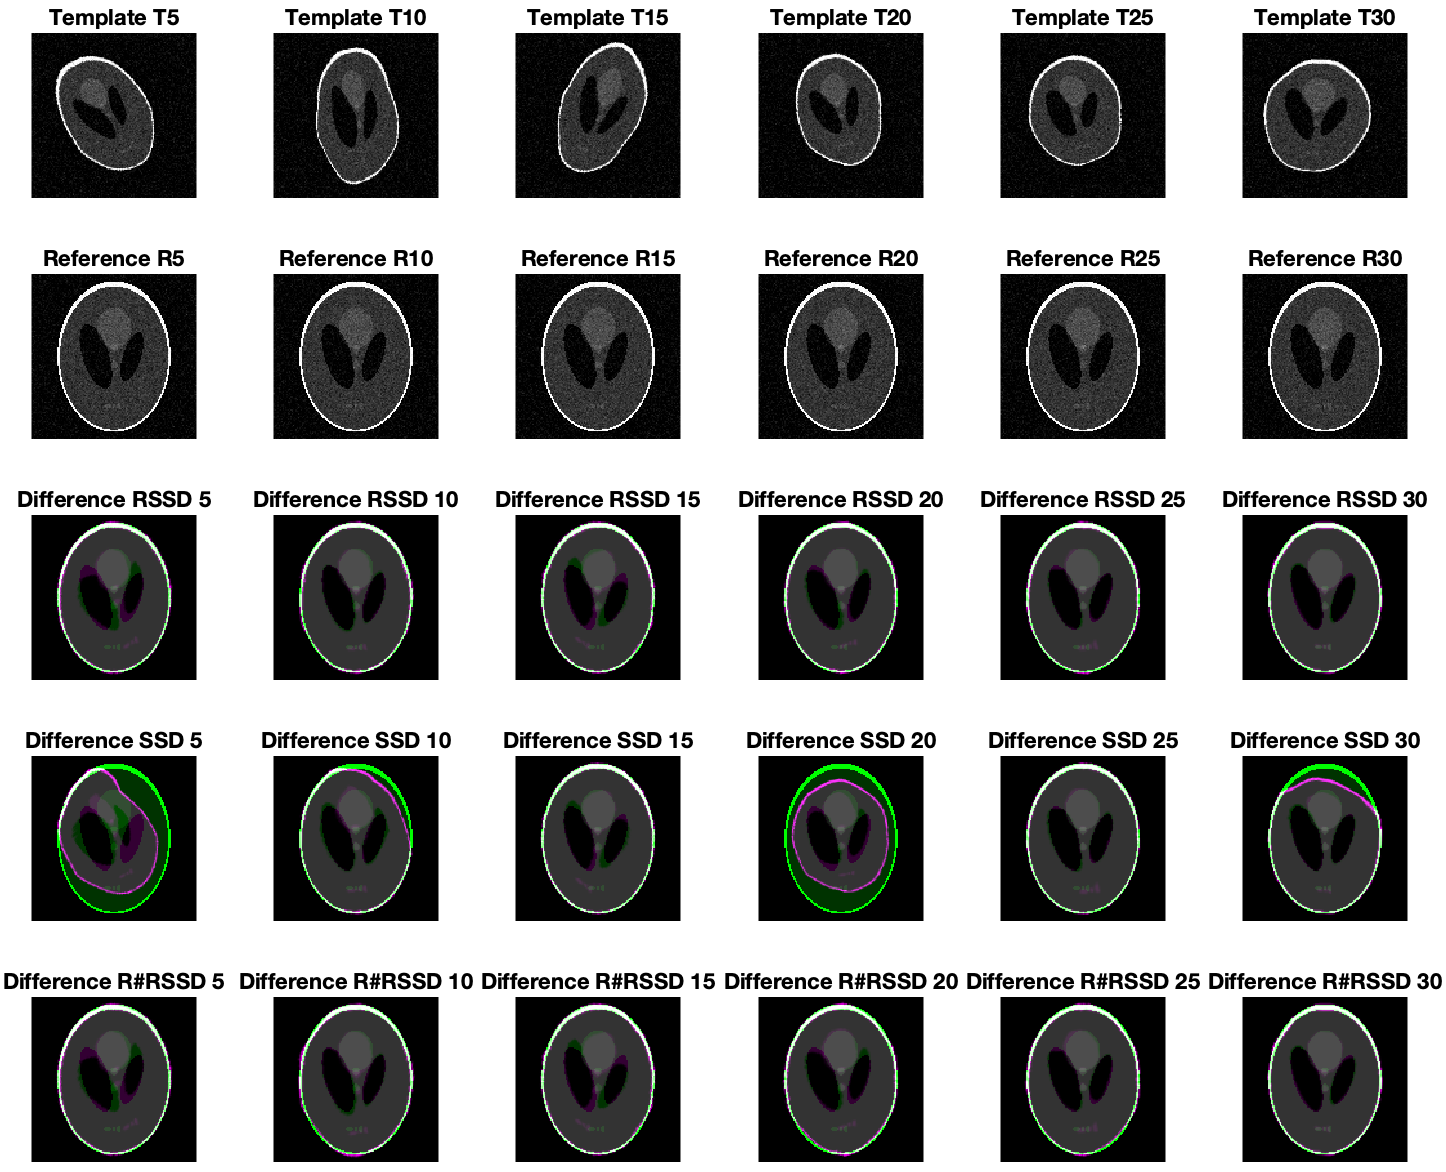Click the image under Difference R#RSSD 5

[x=114, y=1079]
